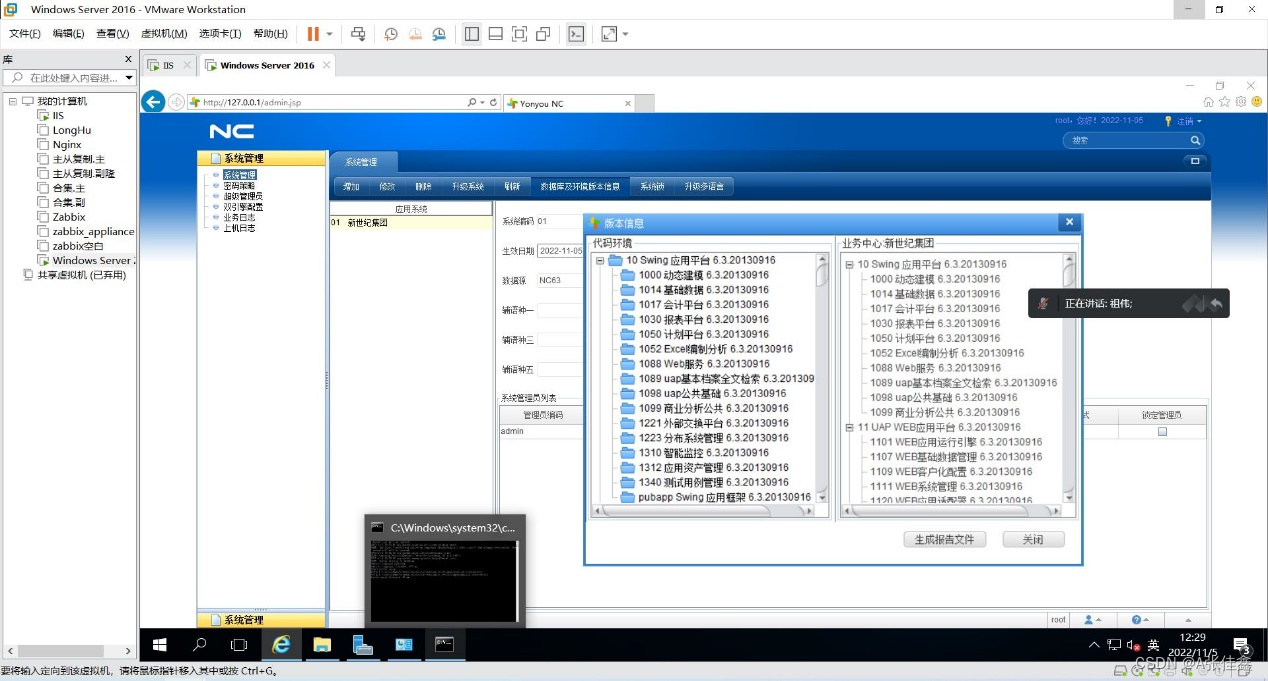This screenshot has height=681, width=1268.
Task: Select the Yonyou NC browser tab
Action: click(568, 104)
